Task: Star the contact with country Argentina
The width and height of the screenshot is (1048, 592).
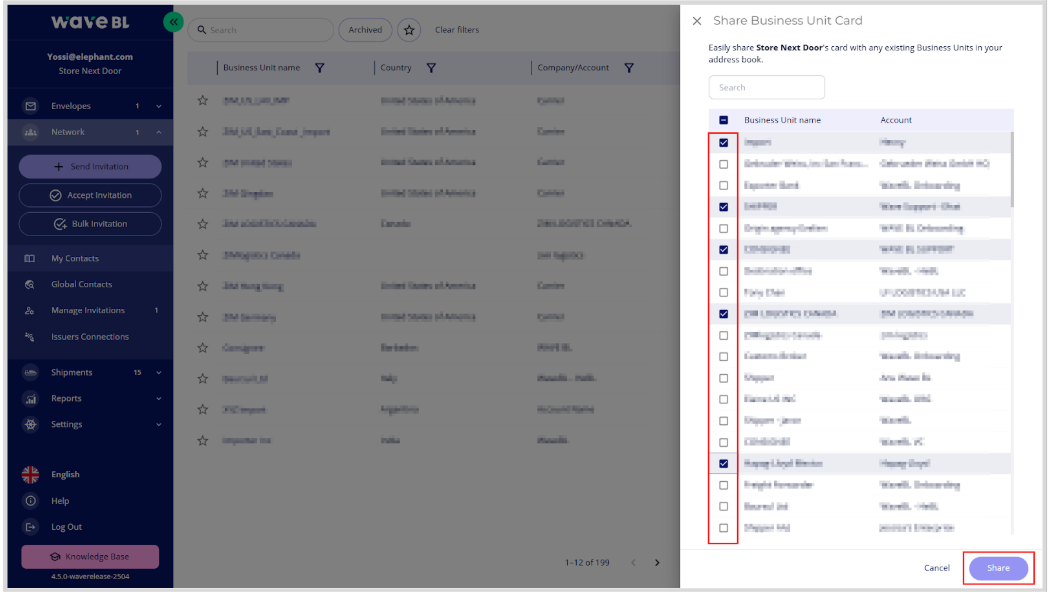Action: (203, 410)
